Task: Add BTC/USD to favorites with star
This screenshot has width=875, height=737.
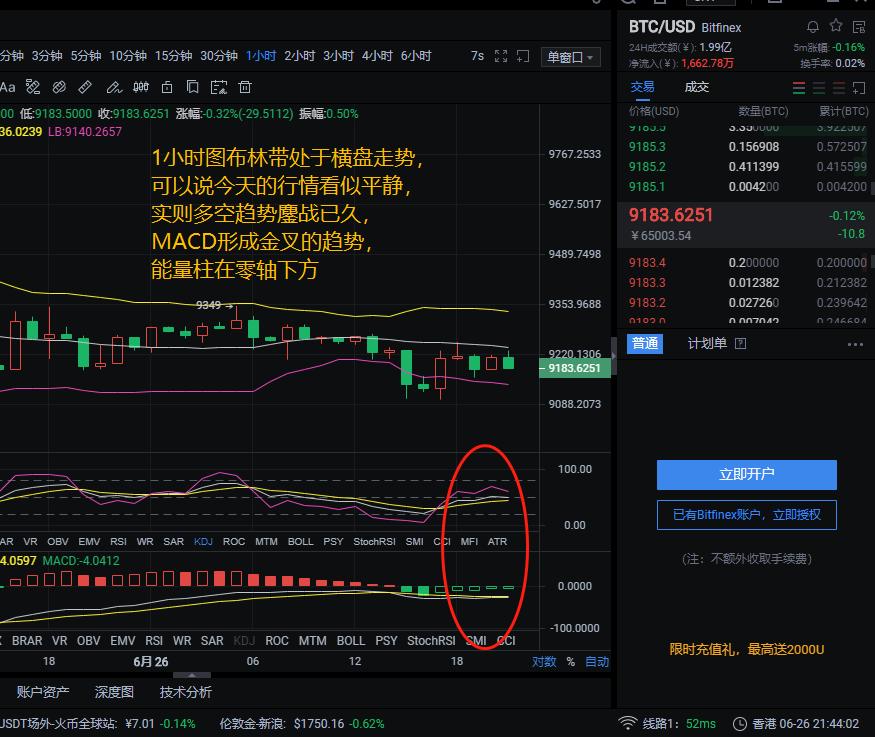Action: (x=836, y=26)
